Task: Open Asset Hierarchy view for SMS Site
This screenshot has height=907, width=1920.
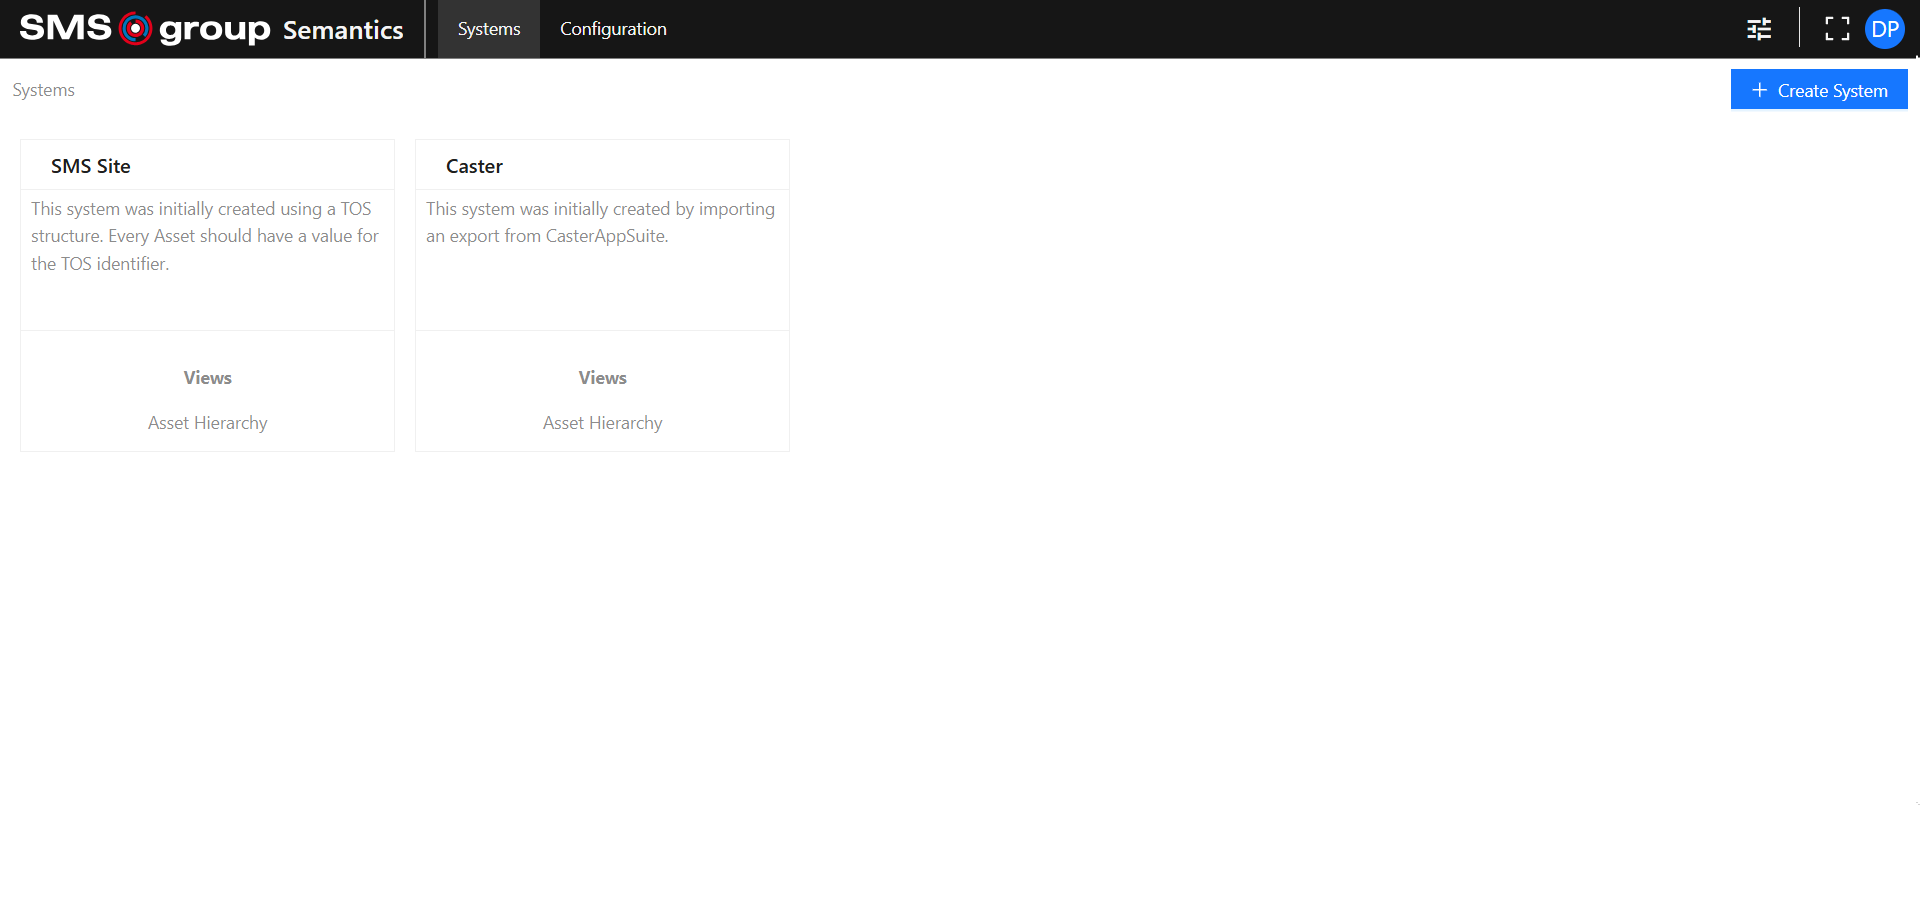Action: 208,423
